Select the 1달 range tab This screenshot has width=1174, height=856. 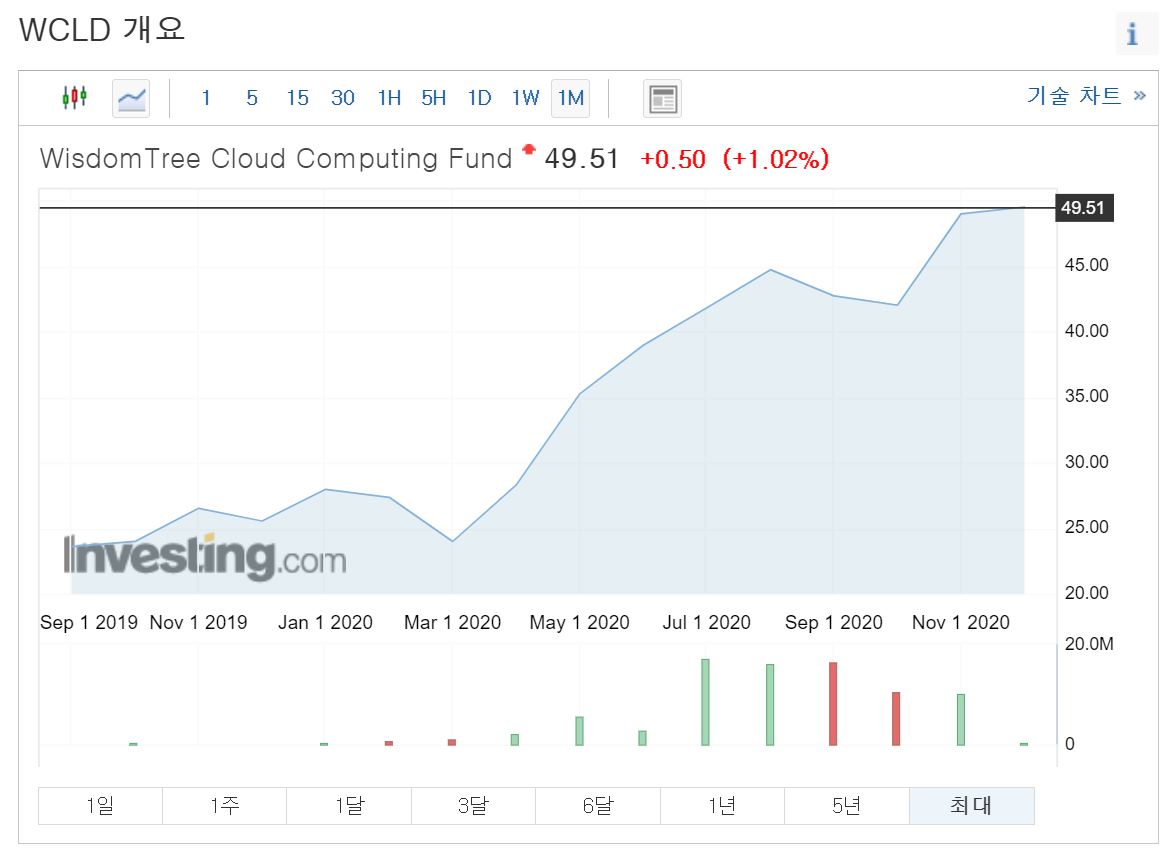coord(349,806)
